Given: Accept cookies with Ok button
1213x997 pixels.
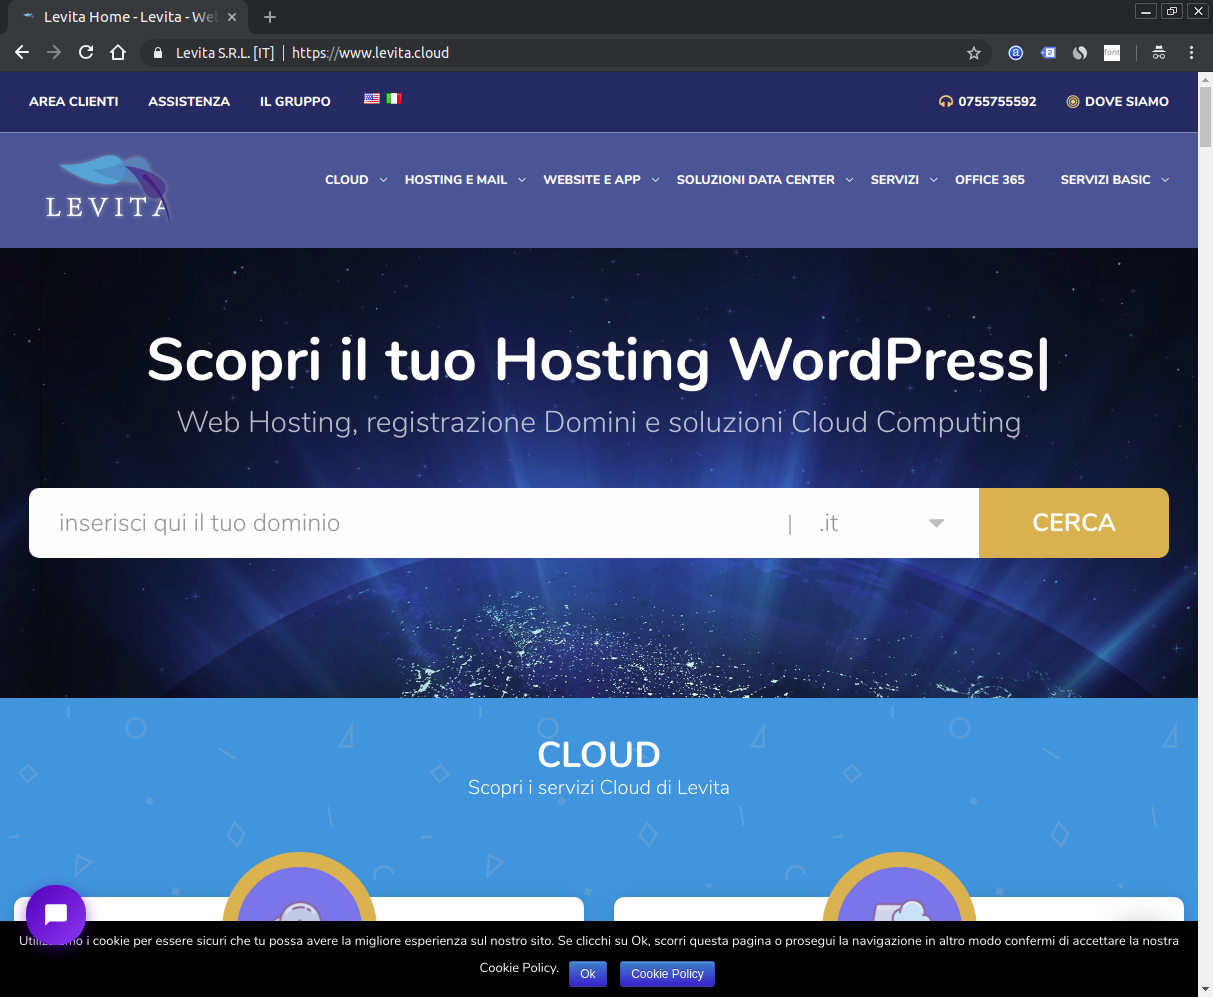Looking at the screenshot, I should [588, 974].
